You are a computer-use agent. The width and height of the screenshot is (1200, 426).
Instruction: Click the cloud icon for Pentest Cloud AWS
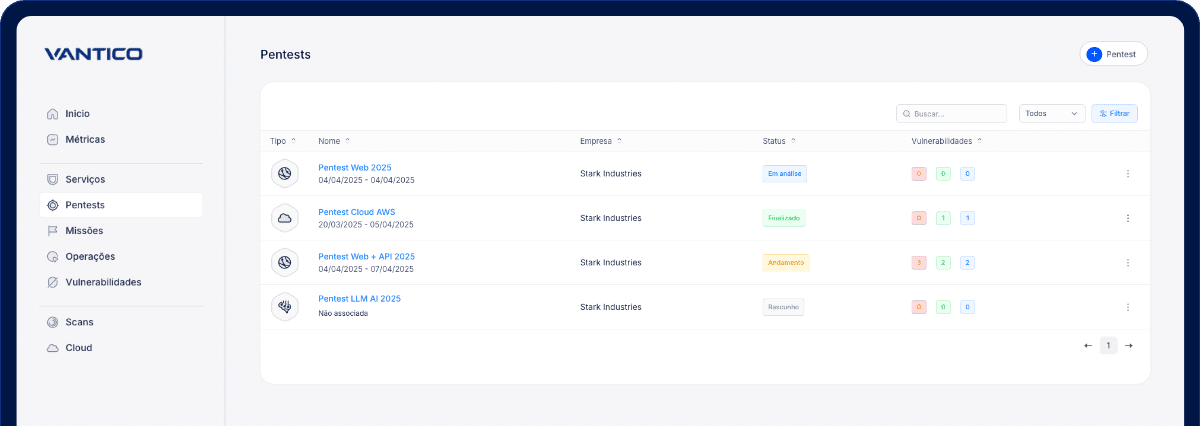click(284, 218)
